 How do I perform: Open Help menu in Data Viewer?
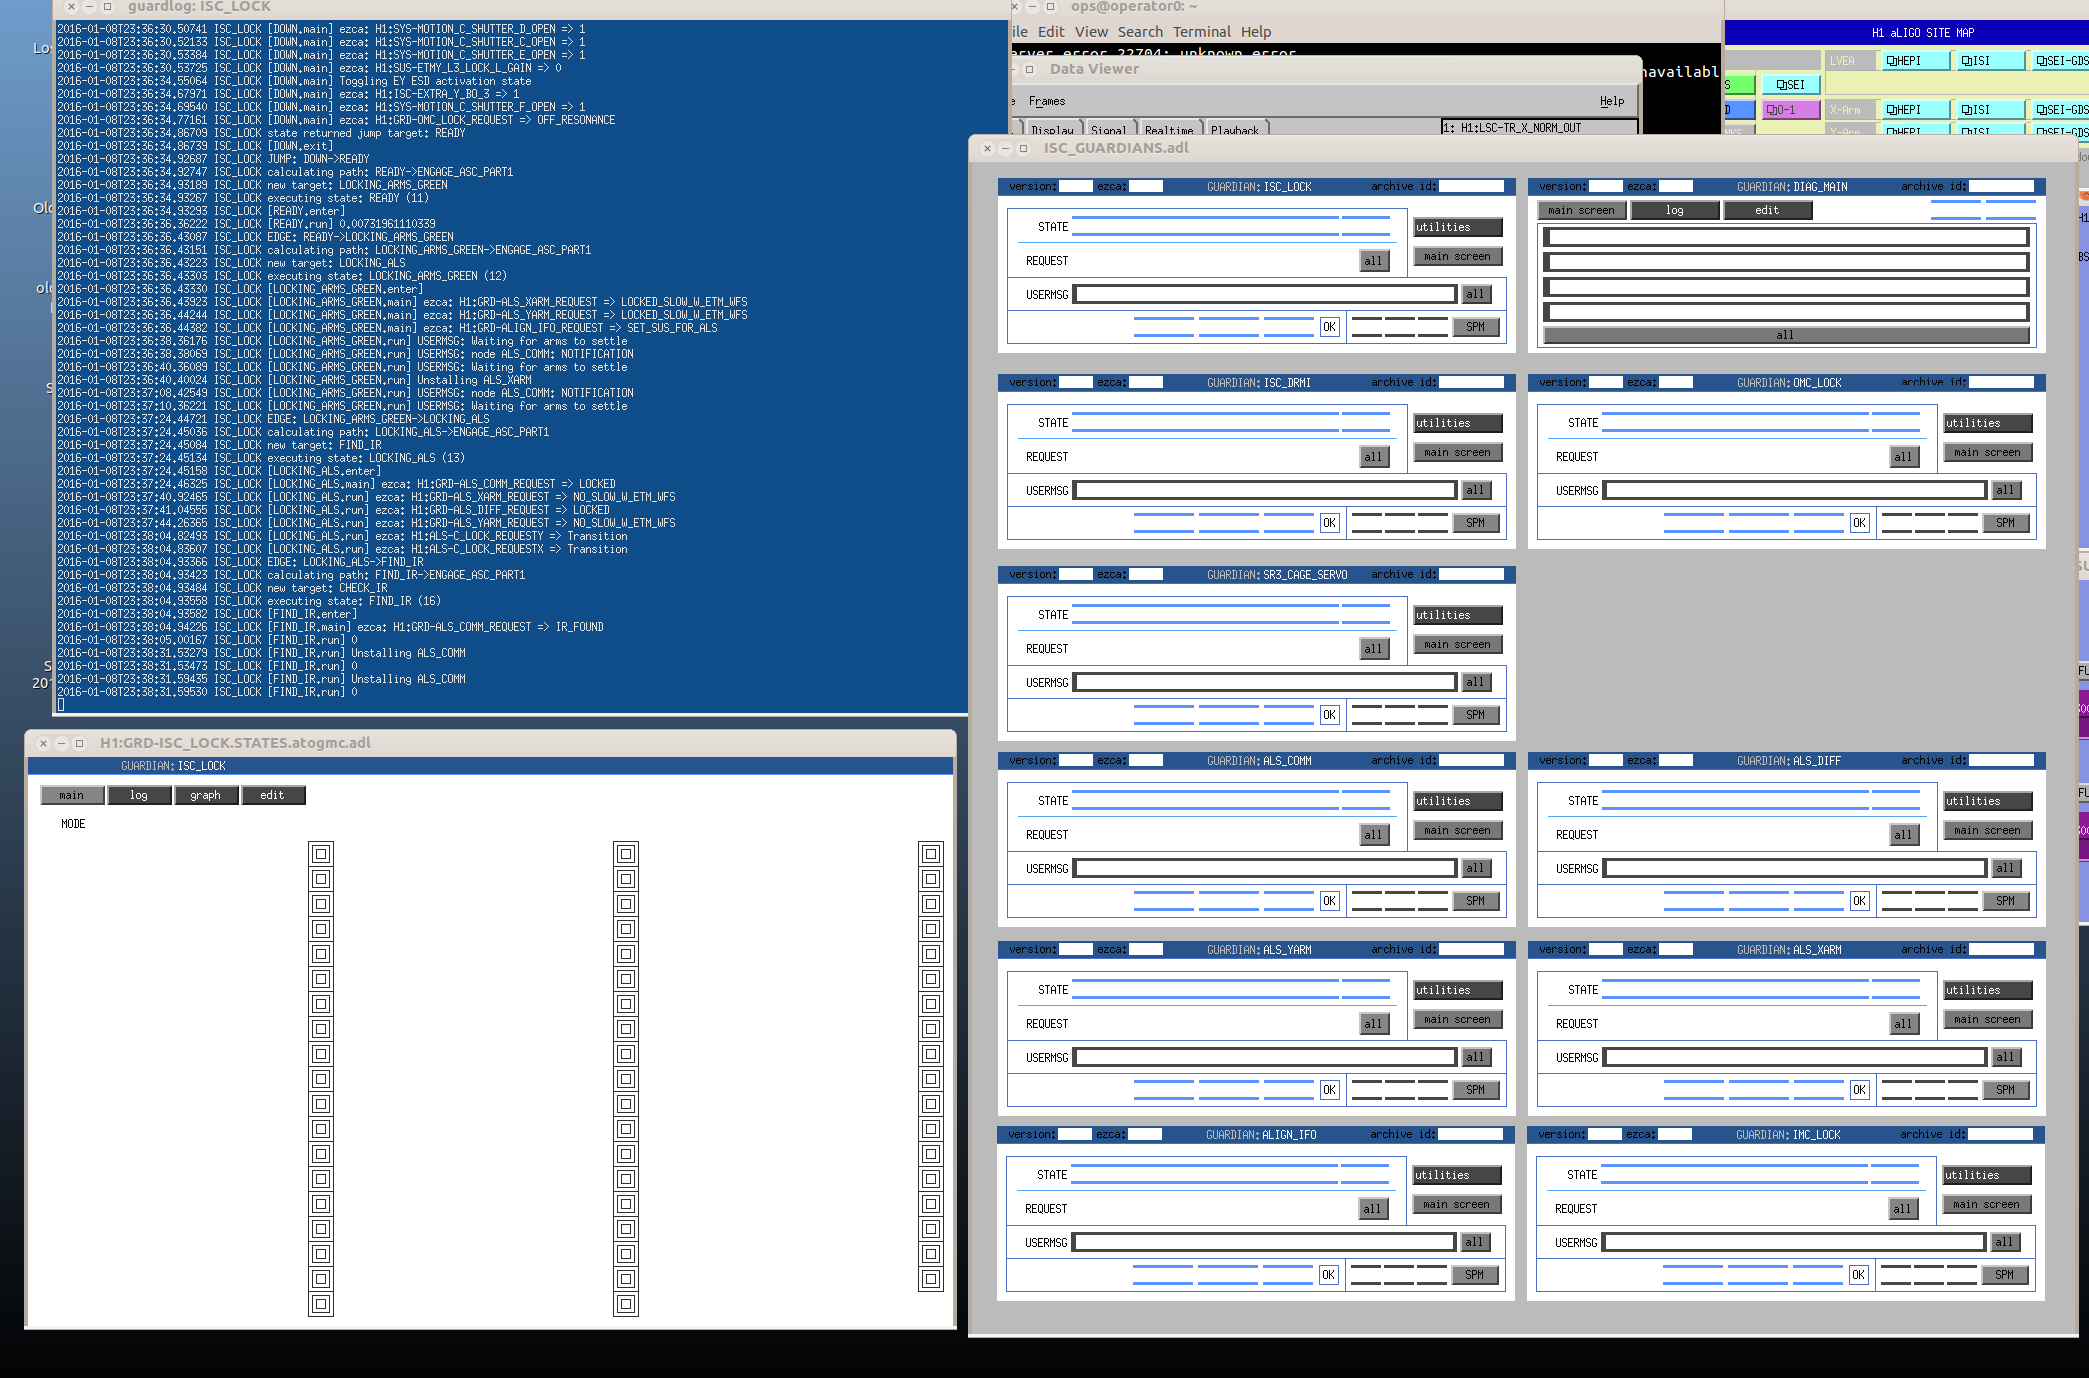tap(1612, 101)
